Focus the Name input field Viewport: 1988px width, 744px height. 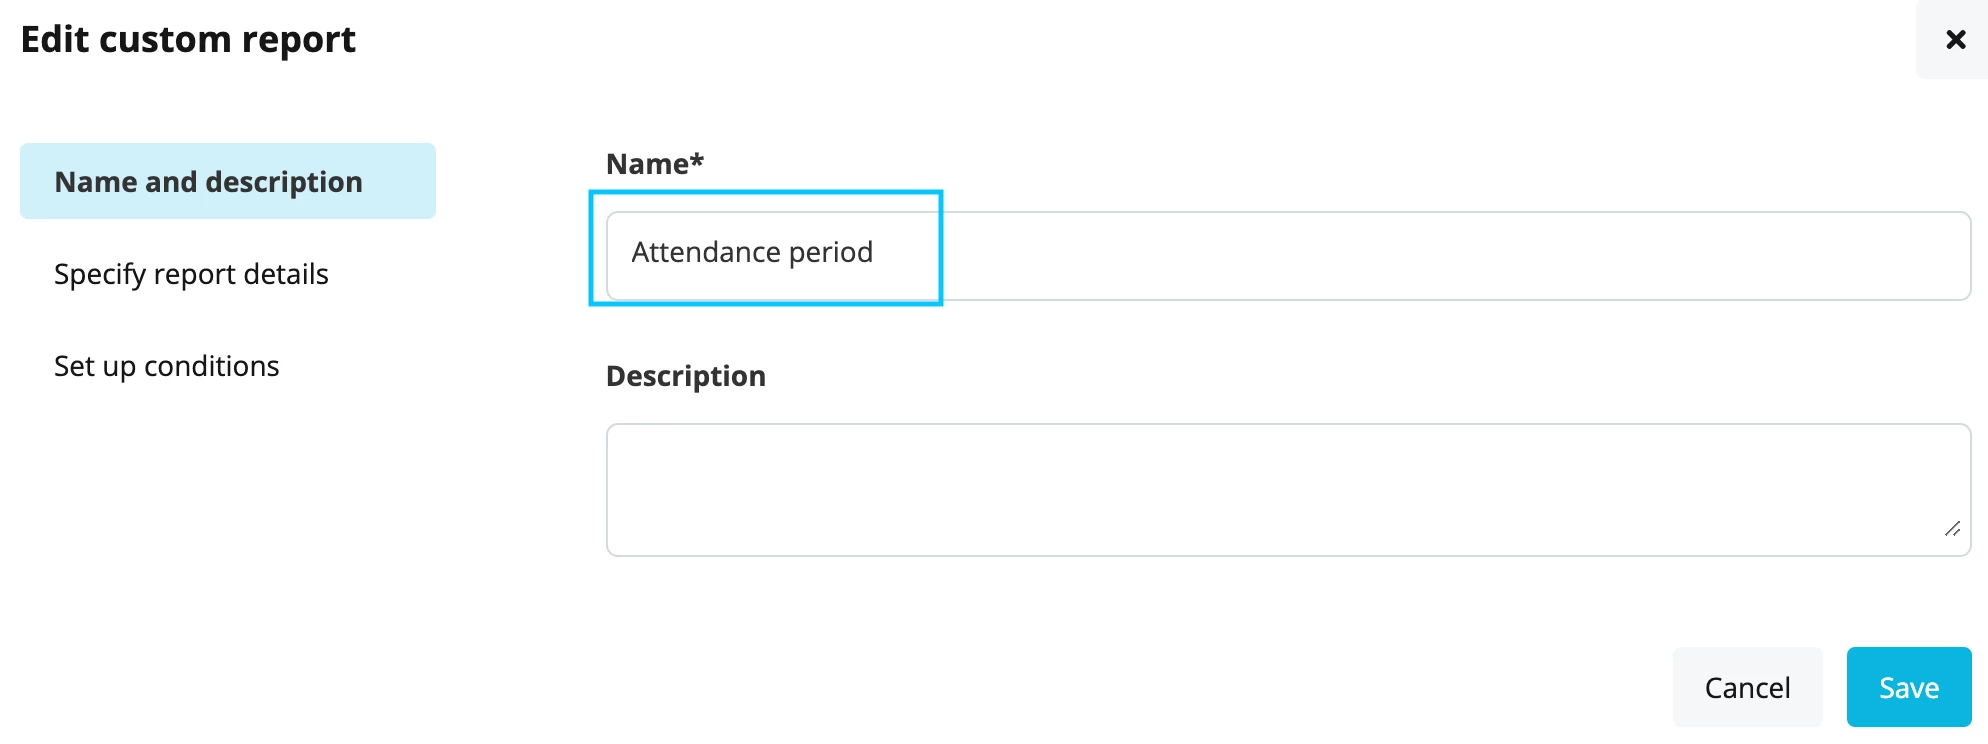tap(1288, 256)
